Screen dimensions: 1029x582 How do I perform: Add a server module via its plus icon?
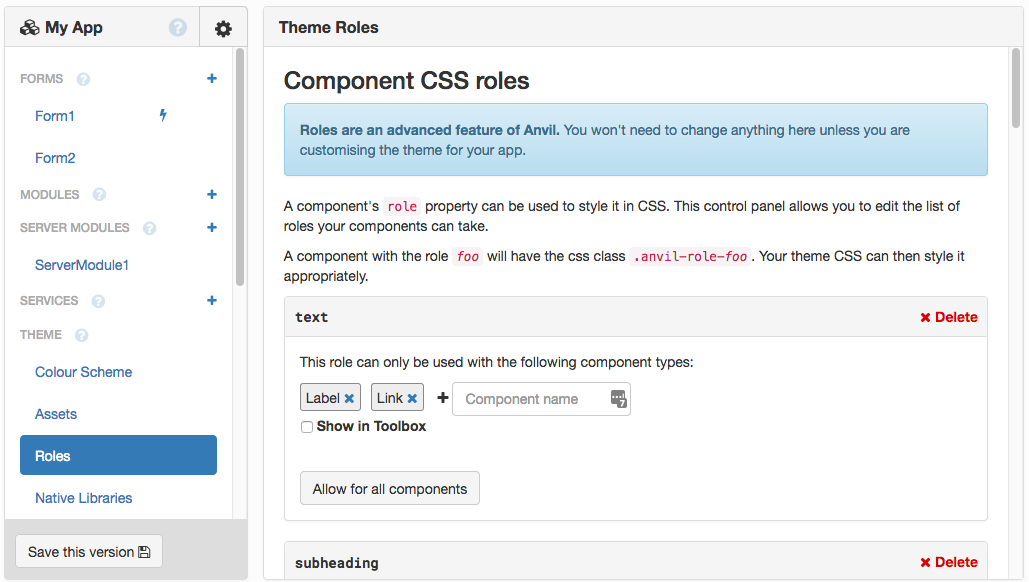[x=211, y=227]
